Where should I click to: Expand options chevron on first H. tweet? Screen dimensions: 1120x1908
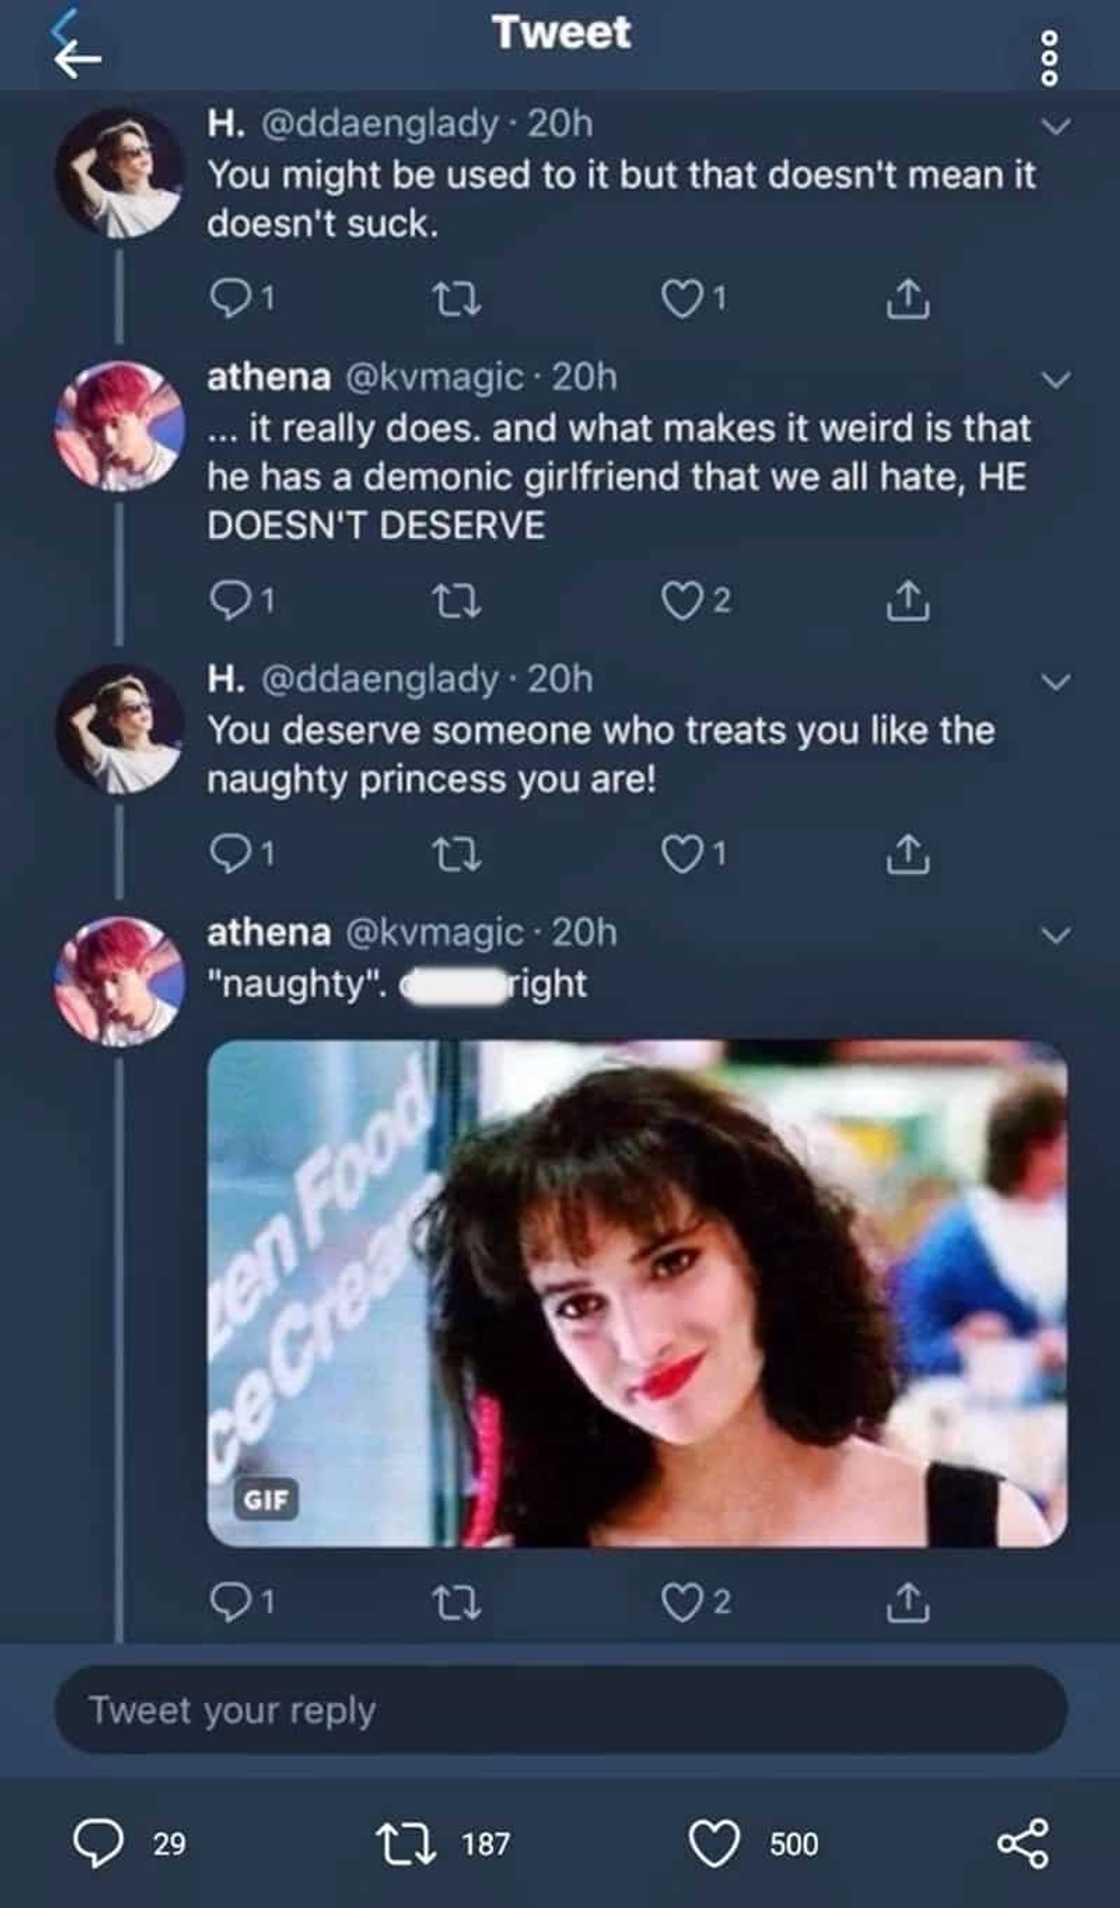[1056, 126]
